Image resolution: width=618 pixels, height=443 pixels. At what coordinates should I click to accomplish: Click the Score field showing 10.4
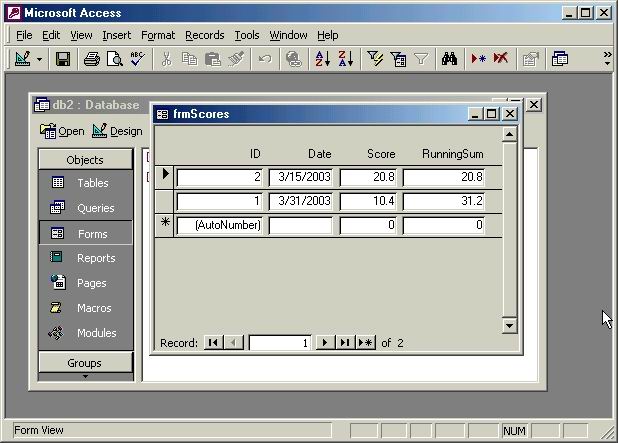(368, 201)
